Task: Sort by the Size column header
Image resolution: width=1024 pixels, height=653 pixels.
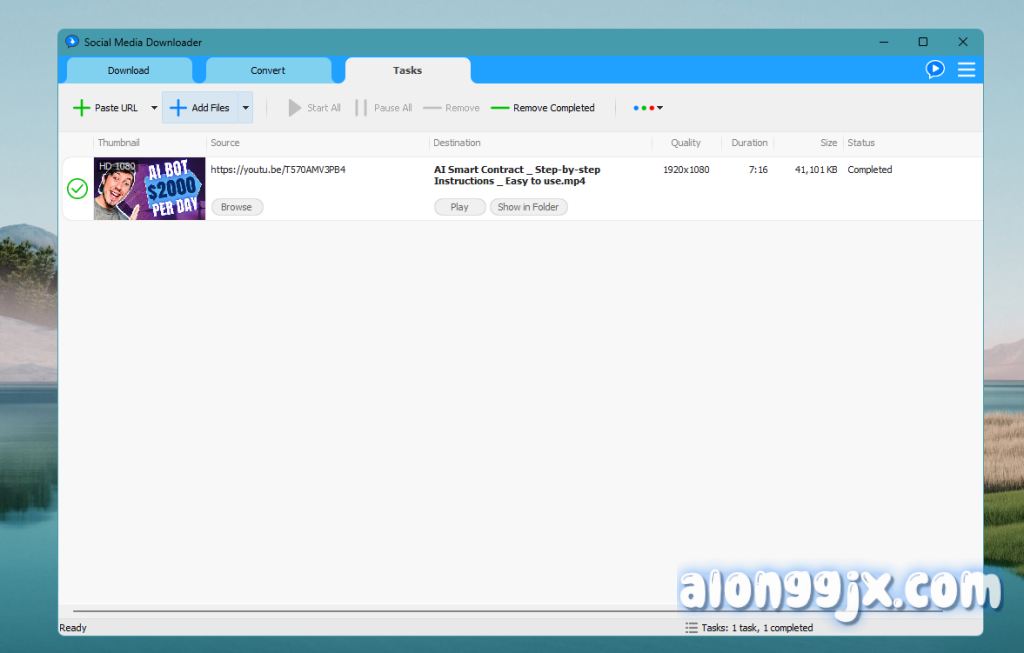Action: [828, 143]
